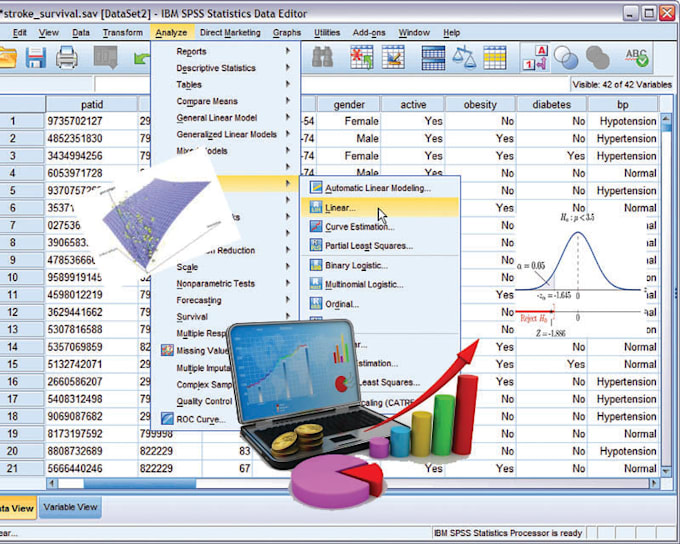Open the Analyze menu
680x544 pixels.
(x=171, y=33)
